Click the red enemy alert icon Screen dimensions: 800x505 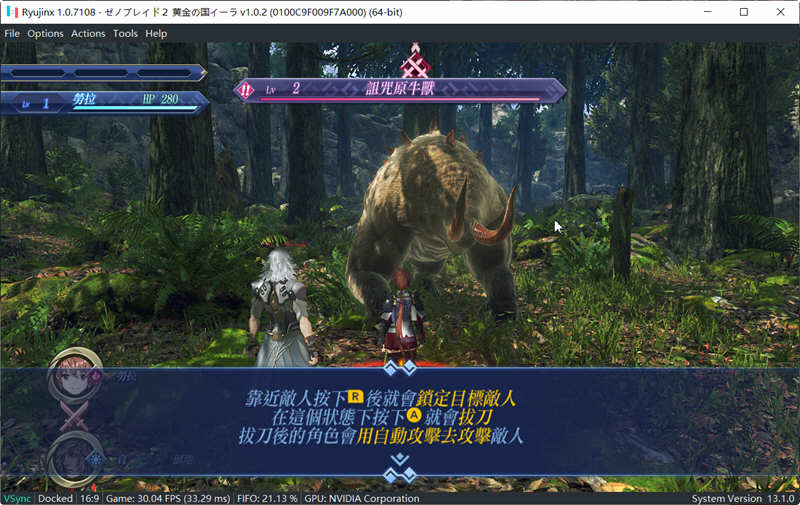pos(245,91)
